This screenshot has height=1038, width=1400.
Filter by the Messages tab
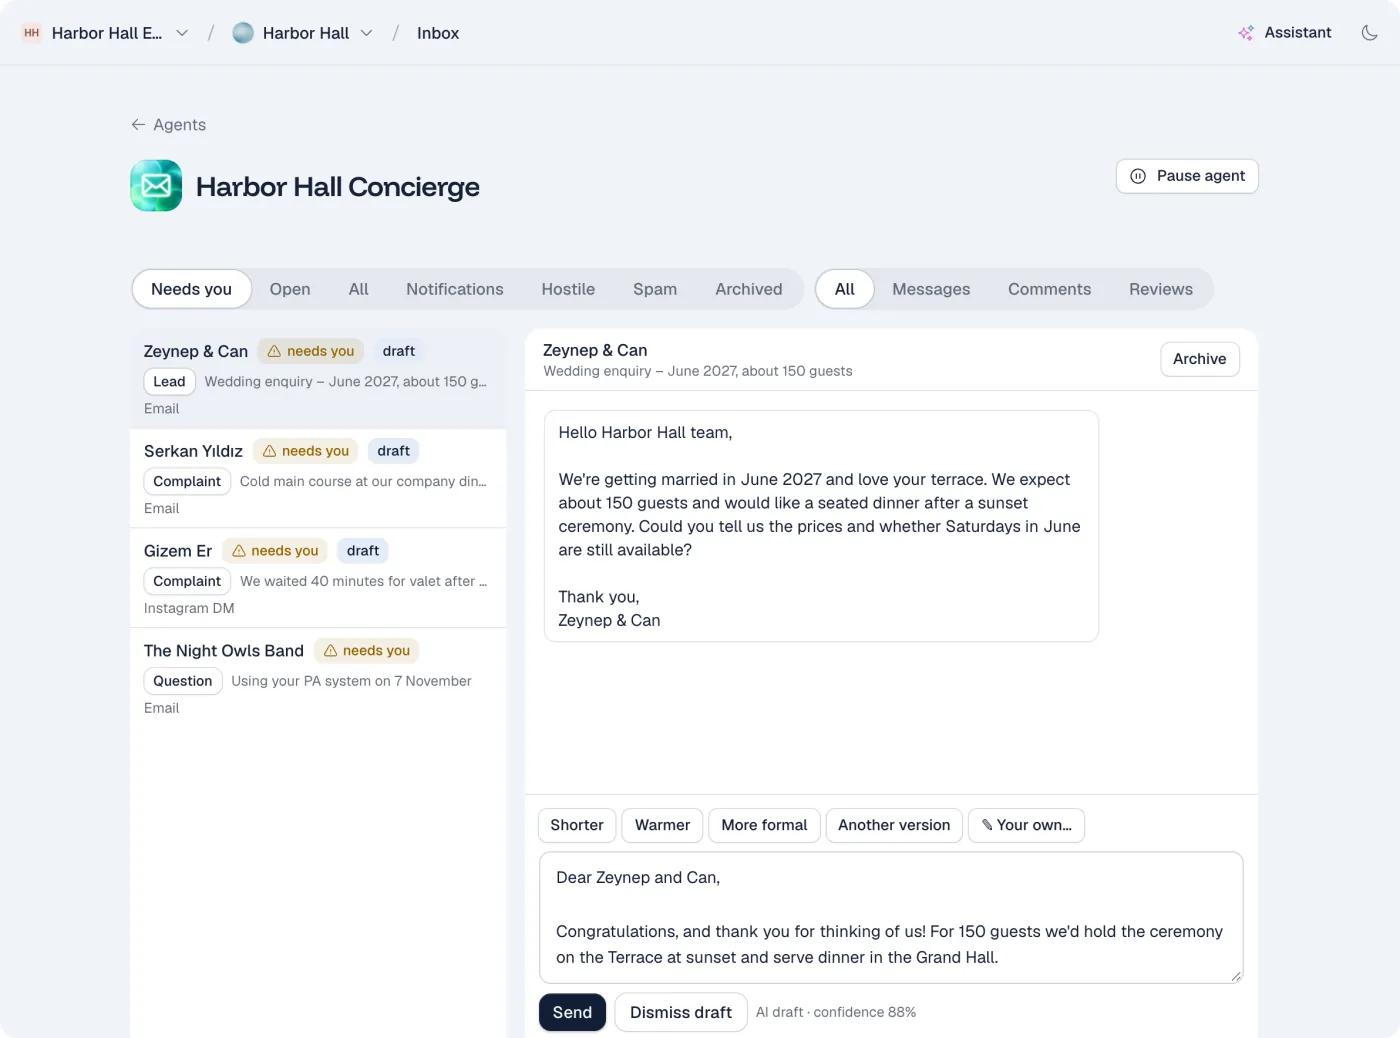[931, 289]
